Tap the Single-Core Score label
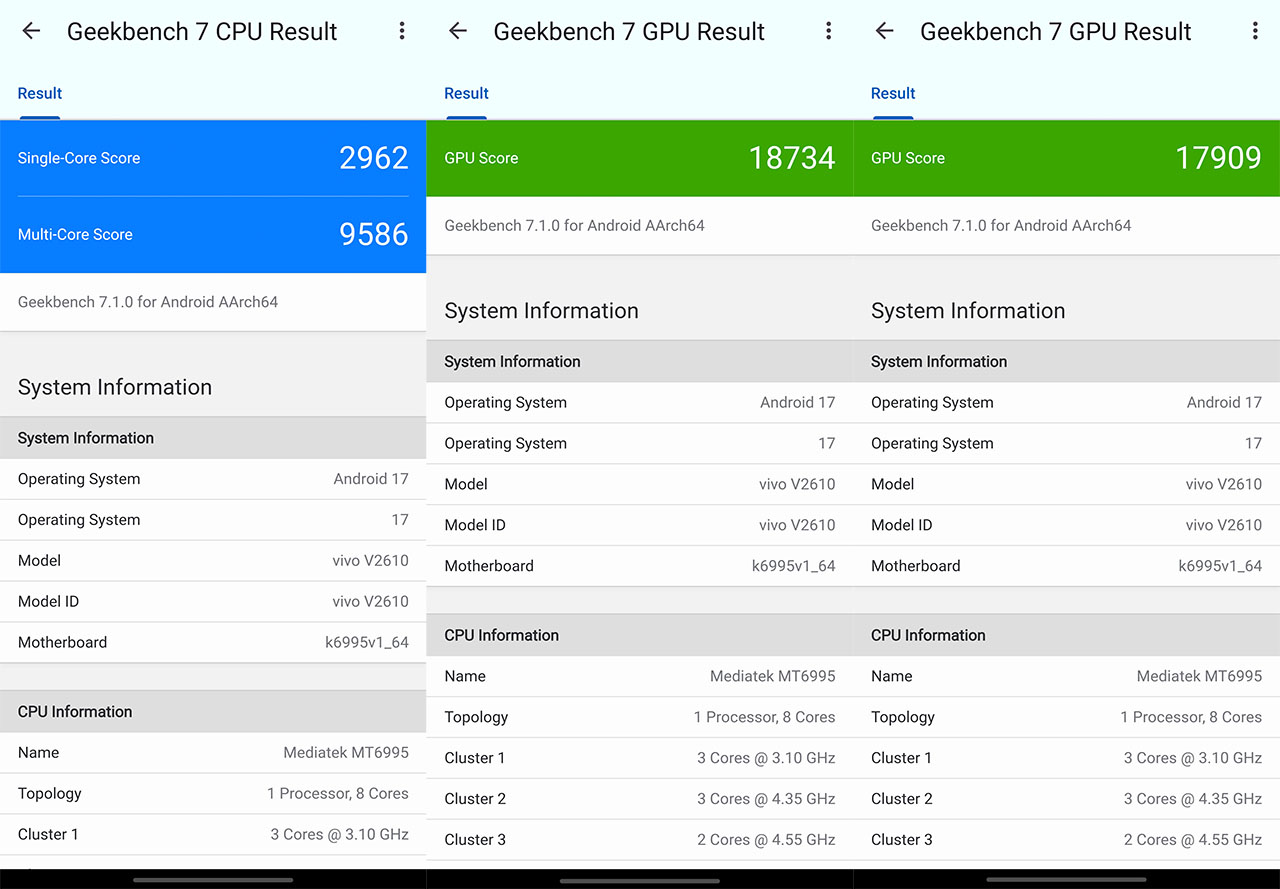 pos(79,158)
